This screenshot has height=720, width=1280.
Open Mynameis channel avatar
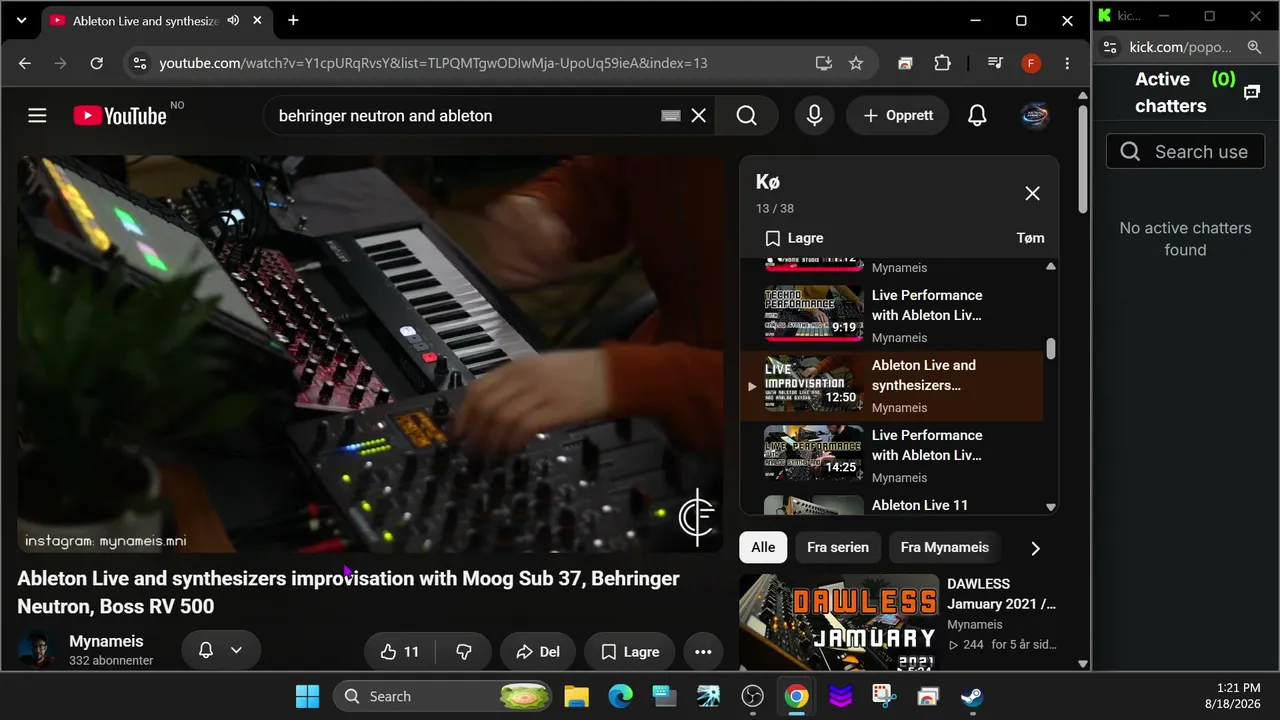pos(37,650)
